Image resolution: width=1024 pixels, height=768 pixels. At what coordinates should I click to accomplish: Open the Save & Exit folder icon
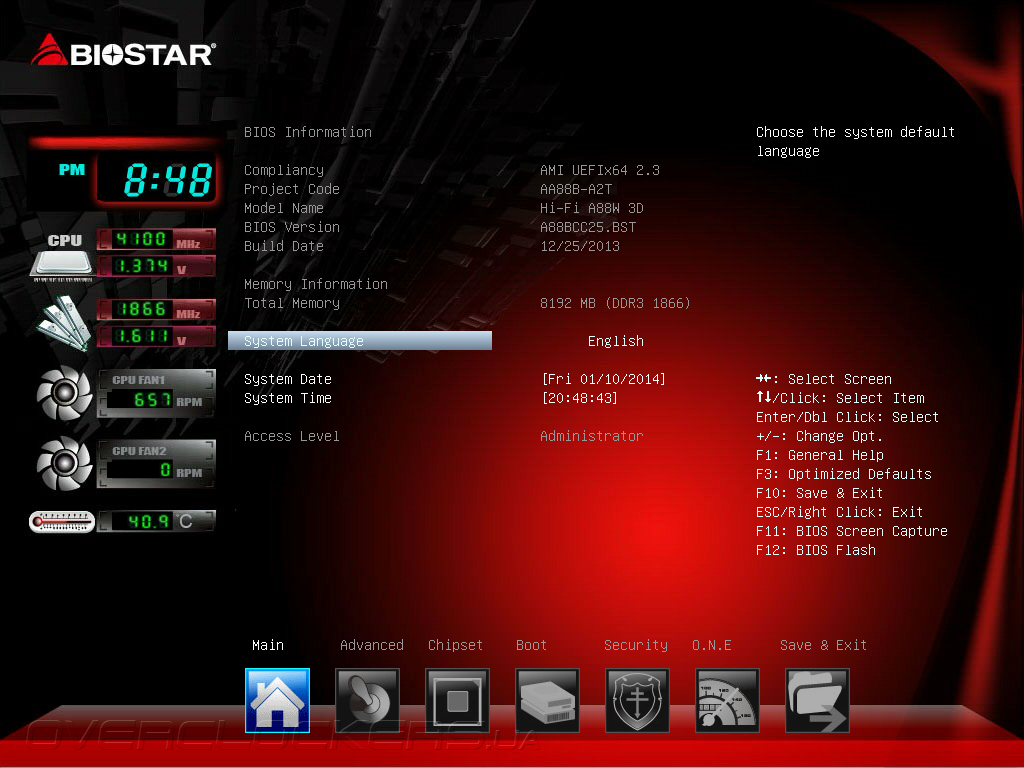point(817,700)
